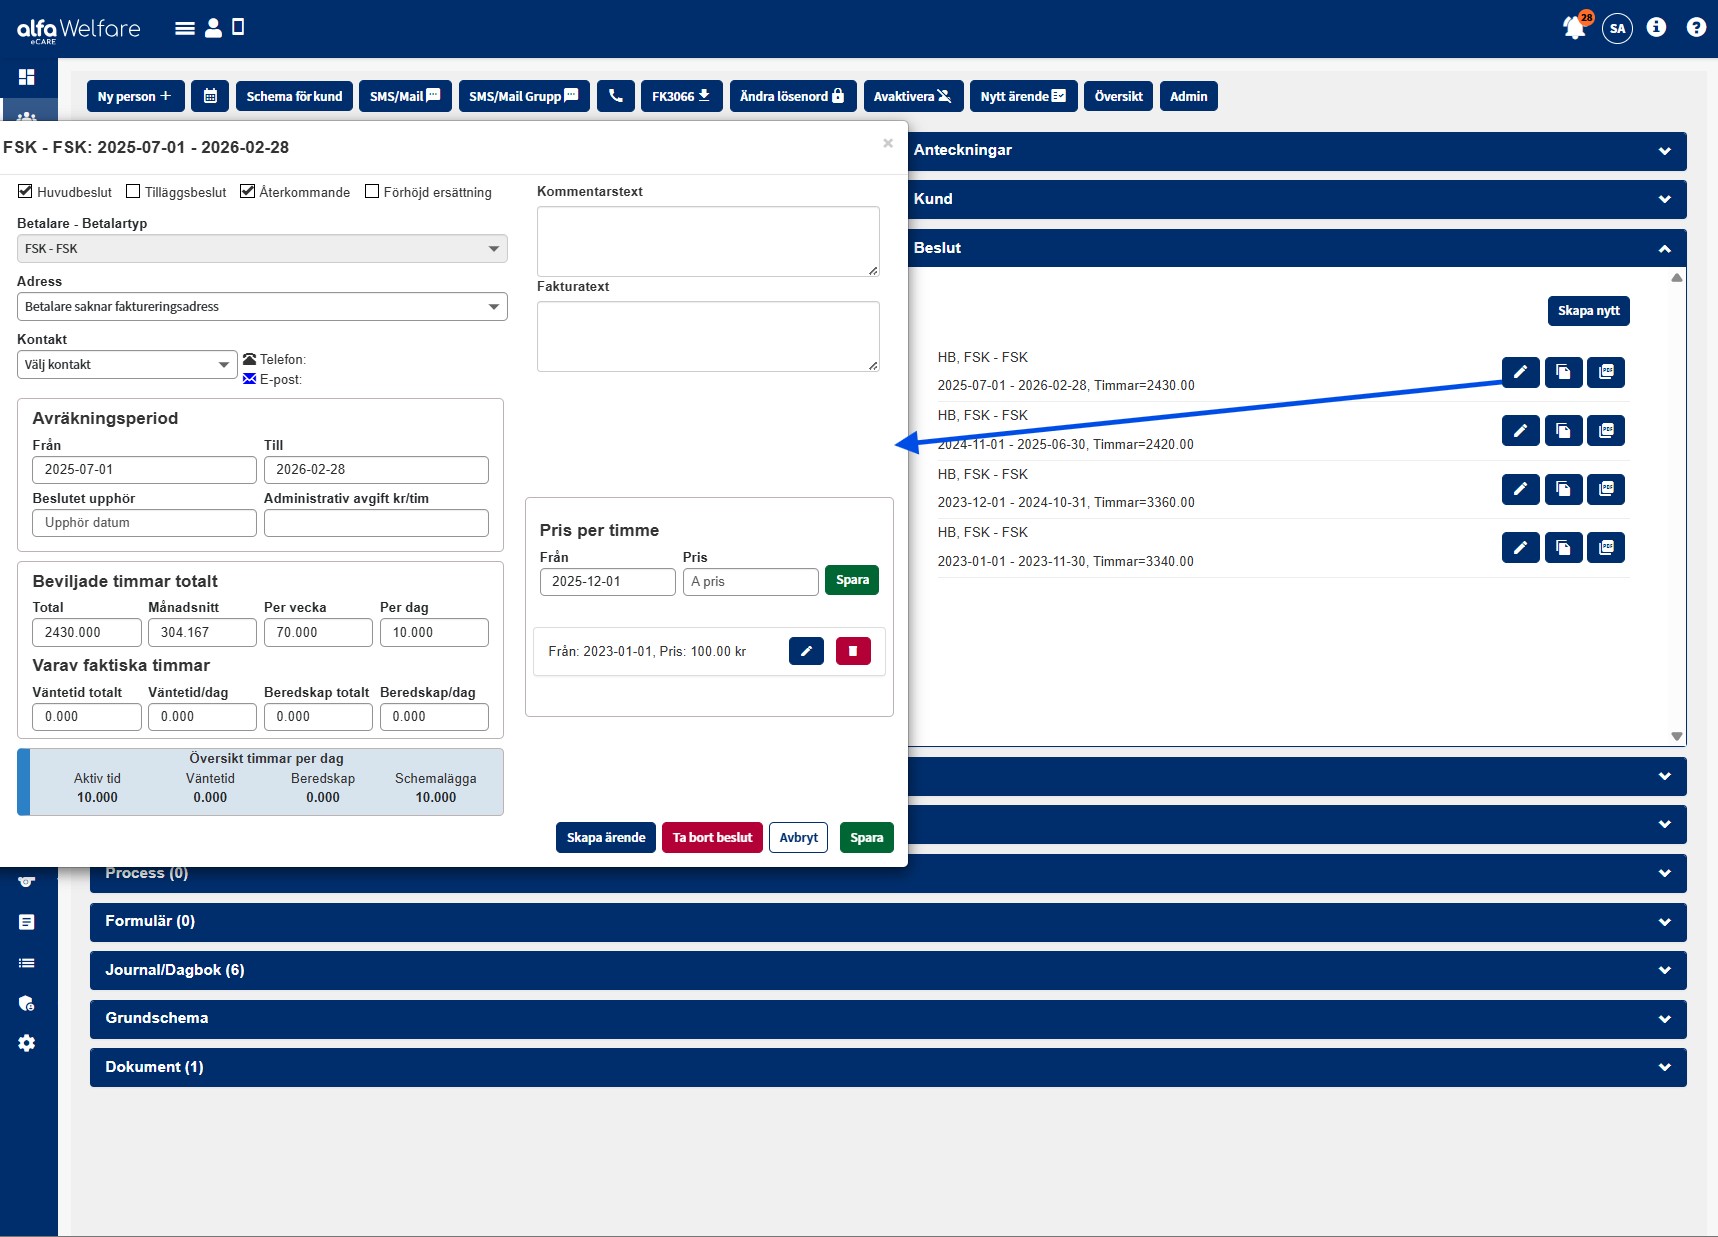The height and width of the screenshot is (1237, 1718).
Task: Enable the Tilläggsbeslut checkbox
Action: 133,192
